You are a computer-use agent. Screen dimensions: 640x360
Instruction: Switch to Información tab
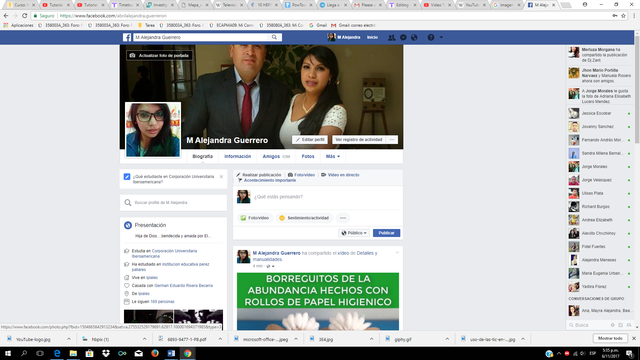238,156
